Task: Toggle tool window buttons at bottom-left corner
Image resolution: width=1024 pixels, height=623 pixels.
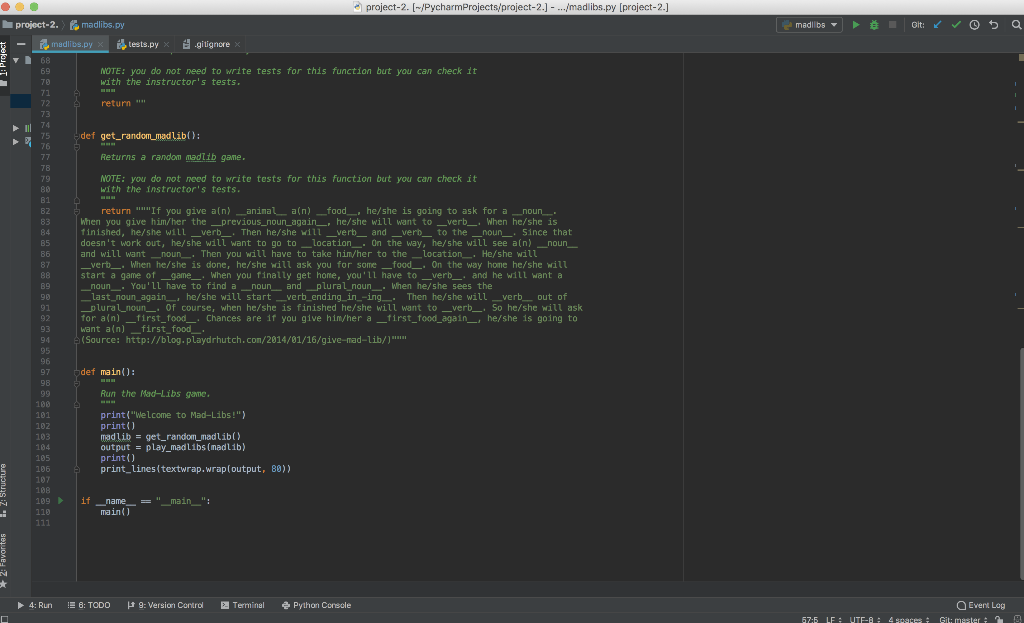Action: coord(5,618)
